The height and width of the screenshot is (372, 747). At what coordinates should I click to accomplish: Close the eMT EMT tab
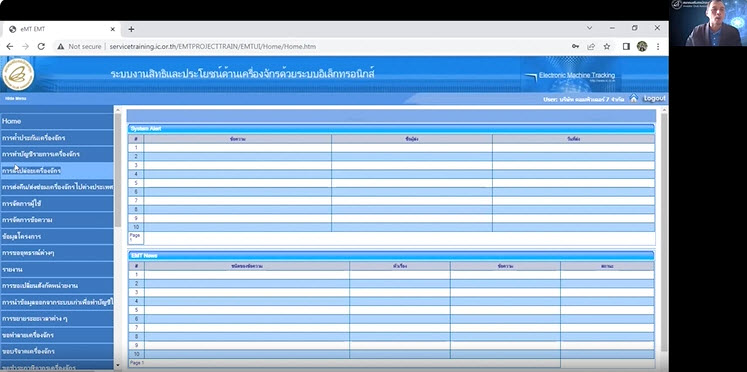point(112,29)
